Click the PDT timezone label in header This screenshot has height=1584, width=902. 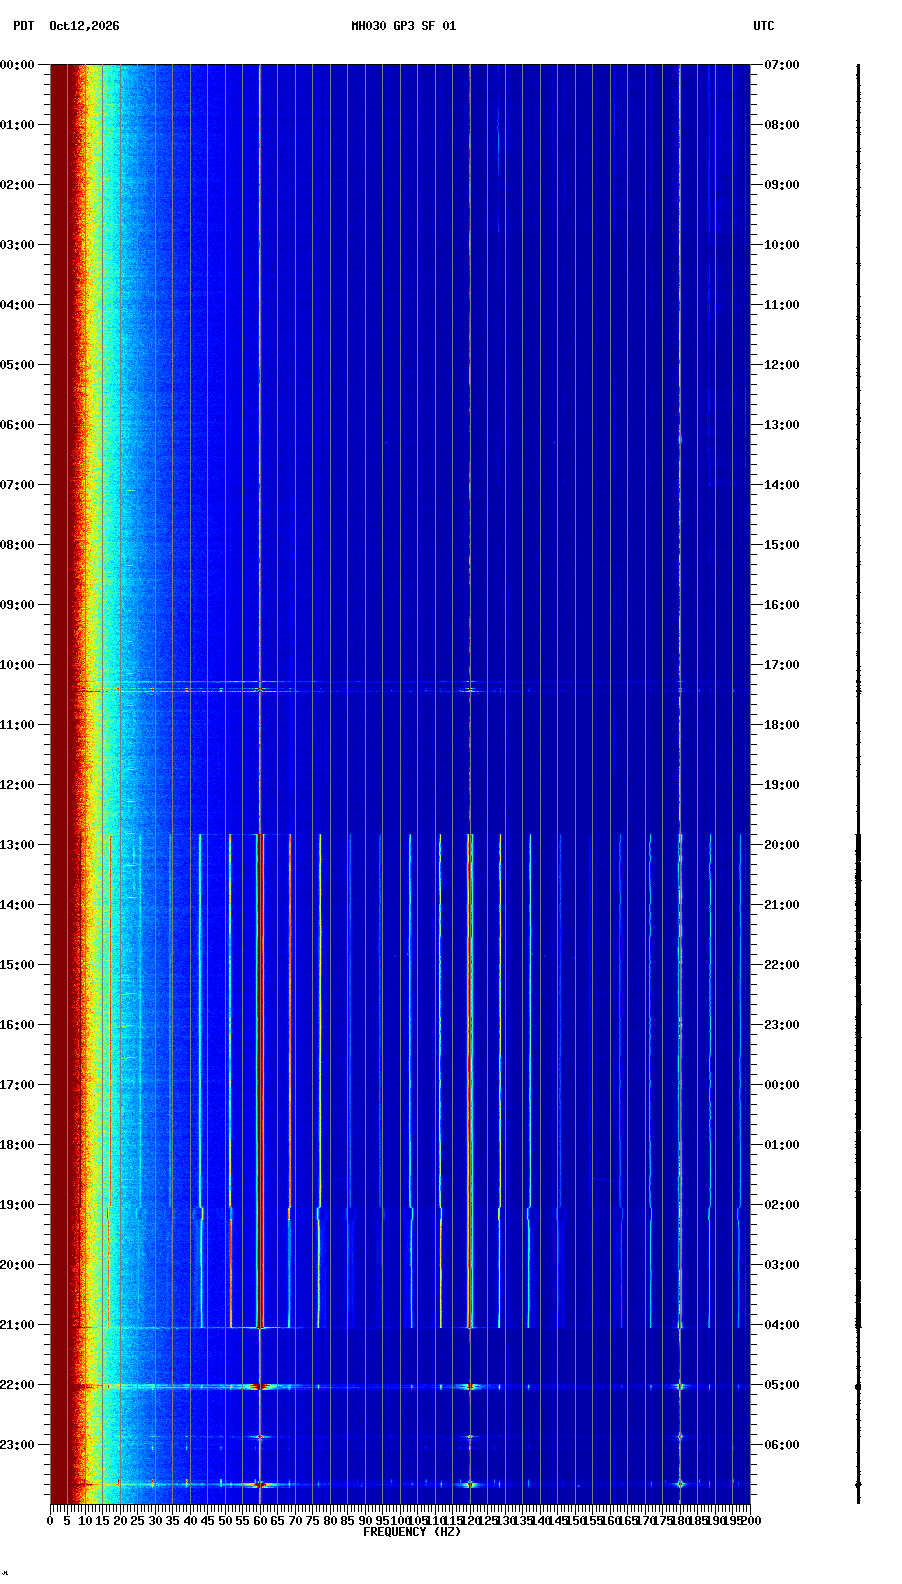[23, 26]
